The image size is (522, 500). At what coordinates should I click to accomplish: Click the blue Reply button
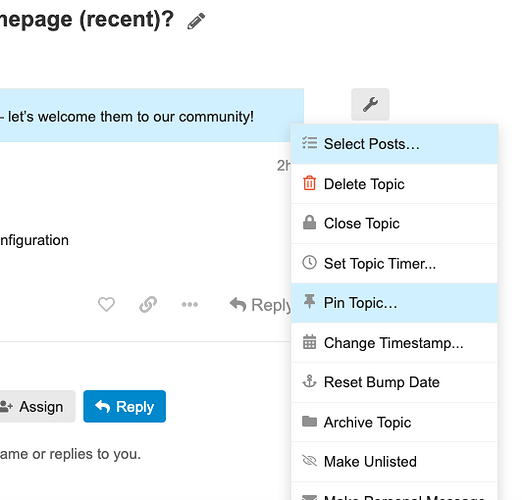pyautogui.click(x=124, y=406)
